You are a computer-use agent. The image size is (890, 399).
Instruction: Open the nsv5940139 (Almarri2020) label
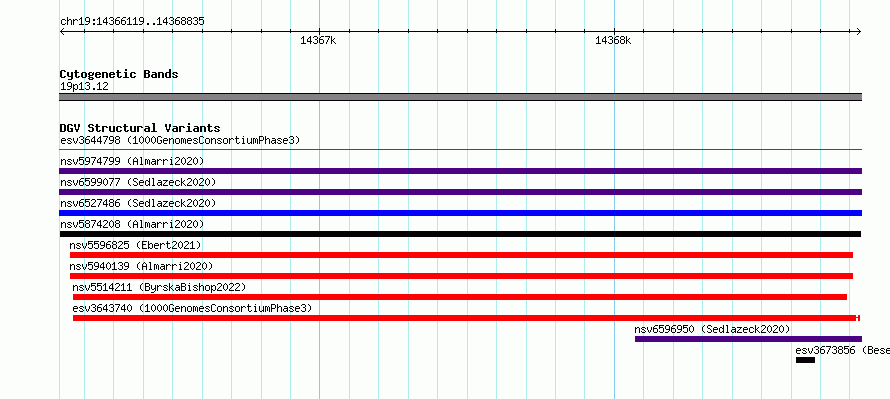pos(141,266)
